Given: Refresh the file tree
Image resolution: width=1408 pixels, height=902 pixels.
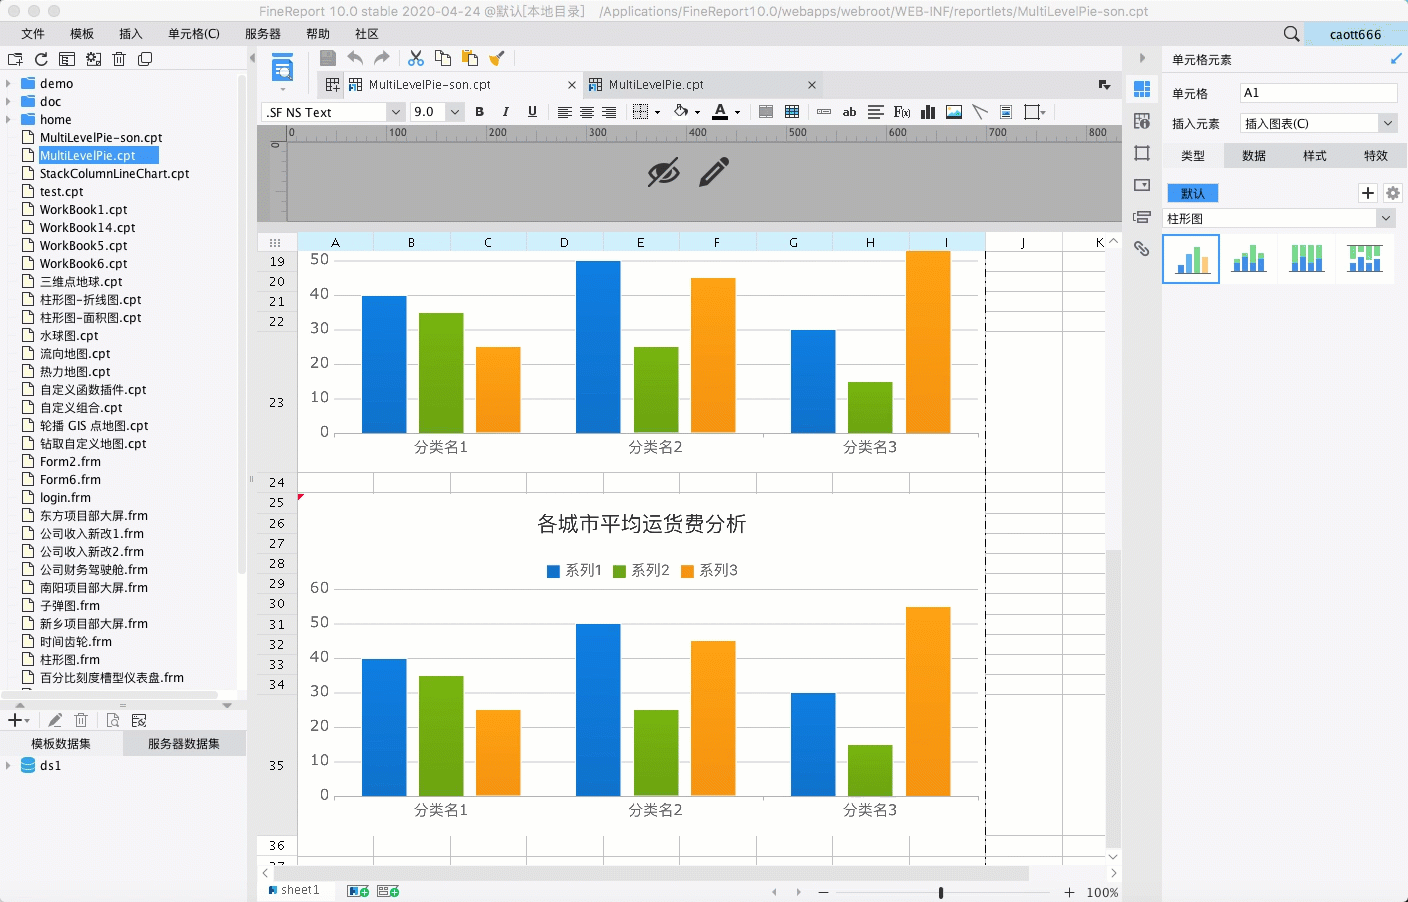Looking at the screenshot, I should click(41, 59).
